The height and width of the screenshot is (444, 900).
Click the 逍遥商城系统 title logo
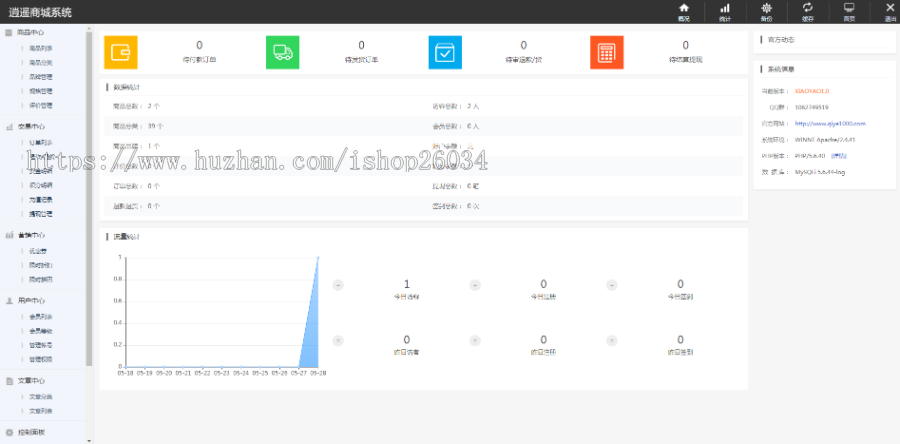point(40,12)
